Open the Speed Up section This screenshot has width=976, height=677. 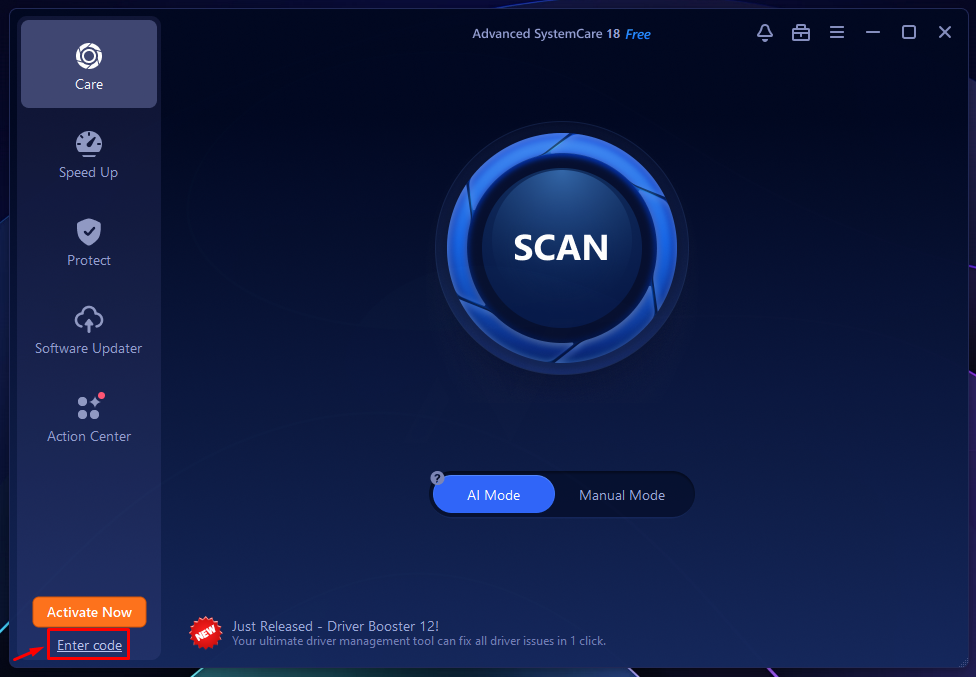pos(88,156)
